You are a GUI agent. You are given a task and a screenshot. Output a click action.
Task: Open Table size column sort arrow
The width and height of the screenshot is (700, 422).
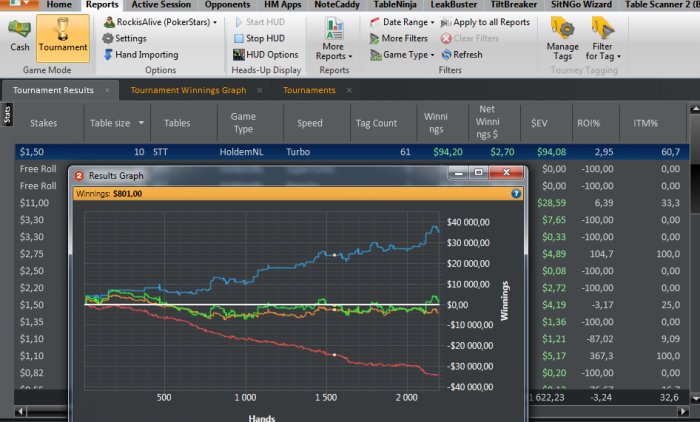pos(141,123)
